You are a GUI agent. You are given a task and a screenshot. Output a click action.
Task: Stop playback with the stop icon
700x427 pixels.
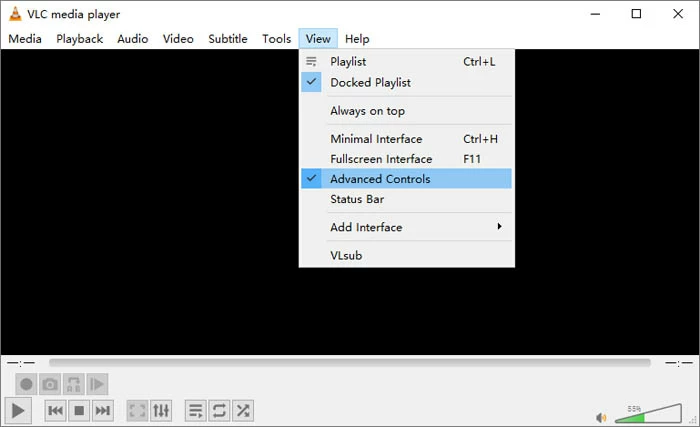(79, 410)
